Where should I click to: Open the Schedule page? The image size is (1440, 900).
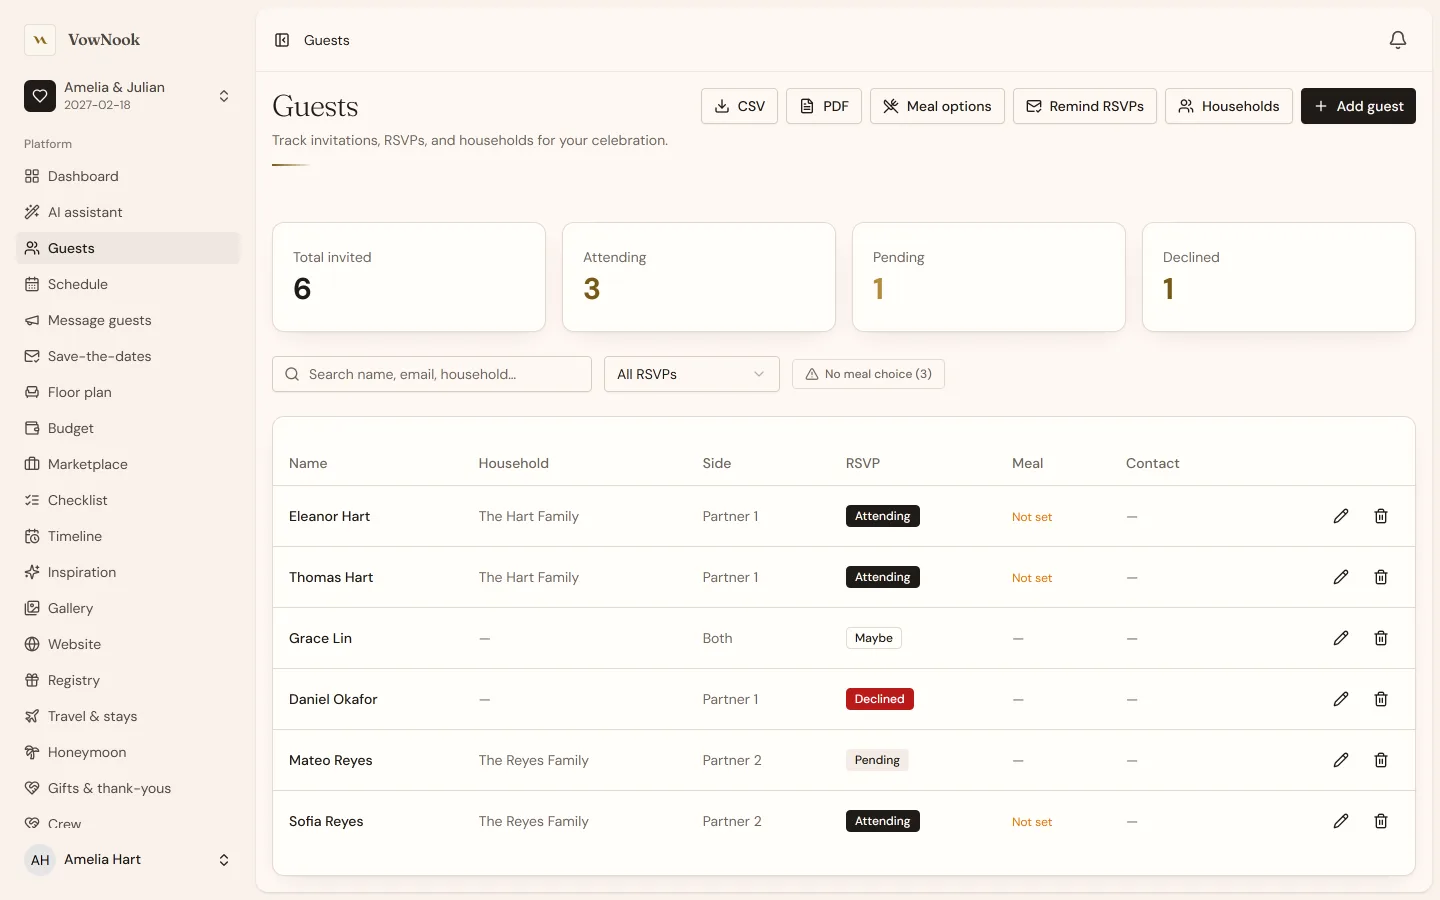128,284
